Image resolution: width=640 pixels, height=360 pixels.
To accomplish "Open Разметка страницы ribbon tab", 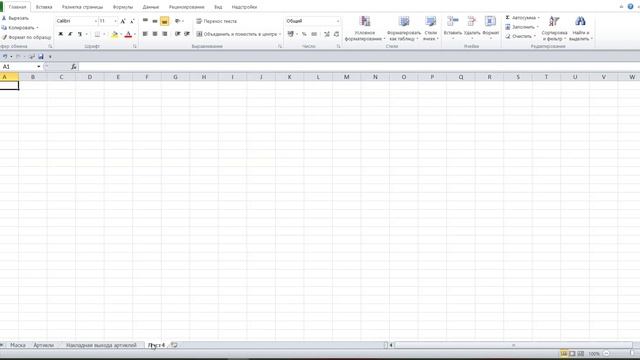I will [x=82, y=7].
